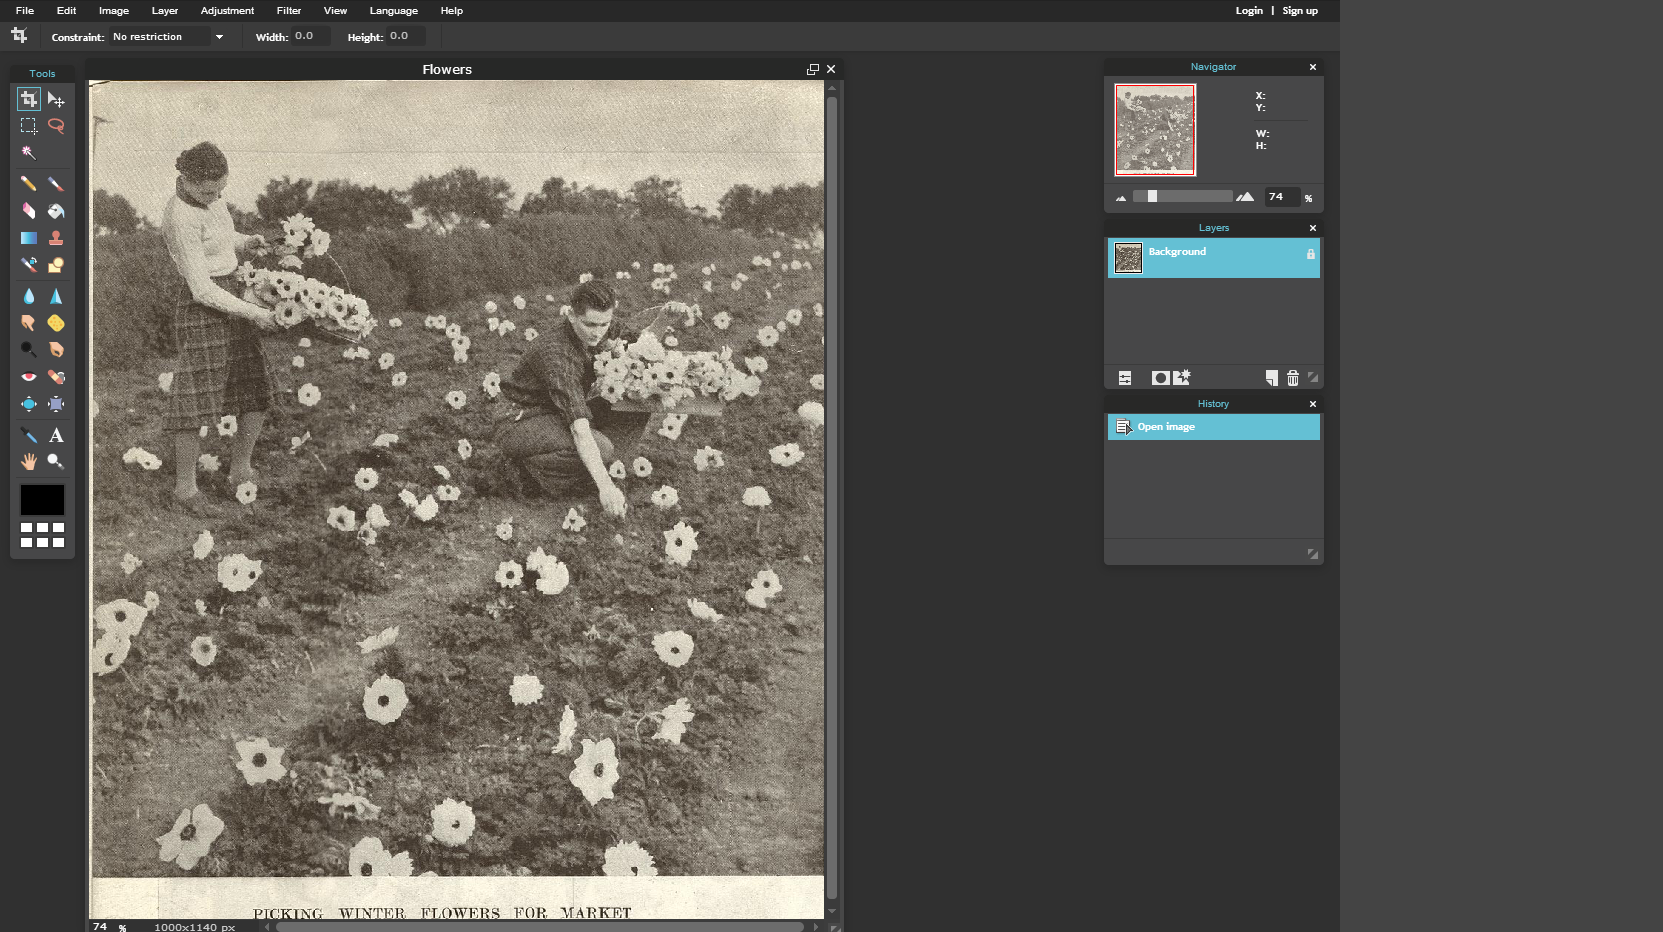Select the Red eye reduction tool

click(x=29, y=377)
